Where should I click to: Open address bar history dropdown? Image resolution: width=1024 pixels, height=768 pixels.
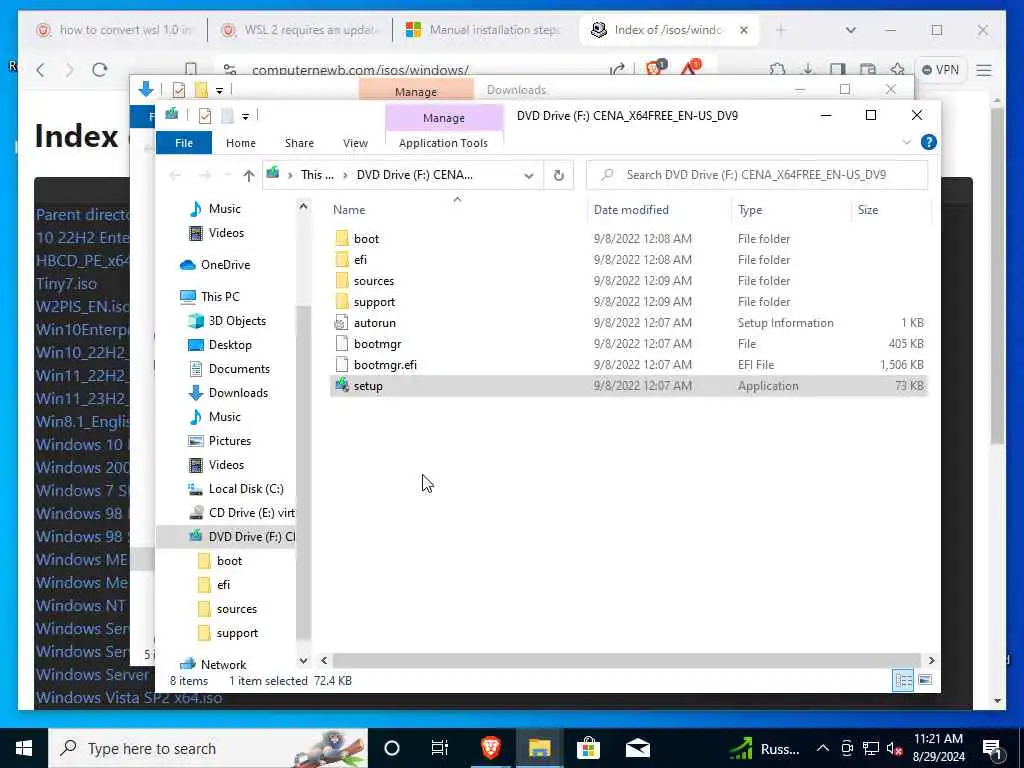[528, 175]
